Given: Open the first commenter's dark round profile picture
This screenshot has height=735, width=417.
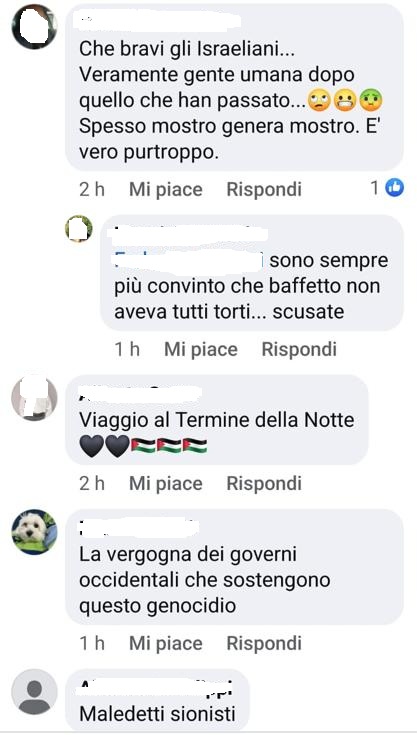Looking at the screenshot, I should click(34, 27).
